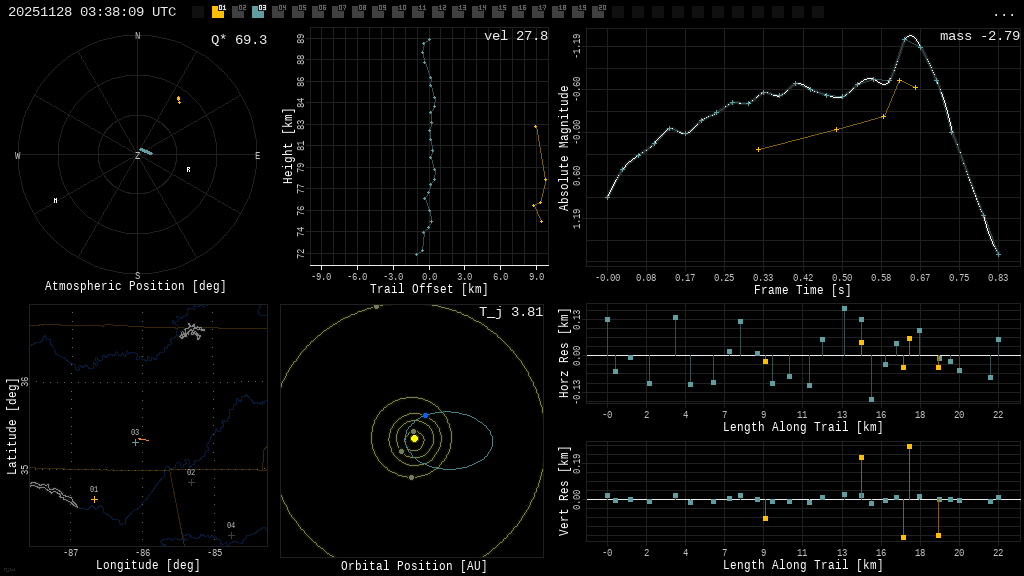1024x576 pixels.
Task: Click the M marker in polar plot
Action: (x=55, y=201)
